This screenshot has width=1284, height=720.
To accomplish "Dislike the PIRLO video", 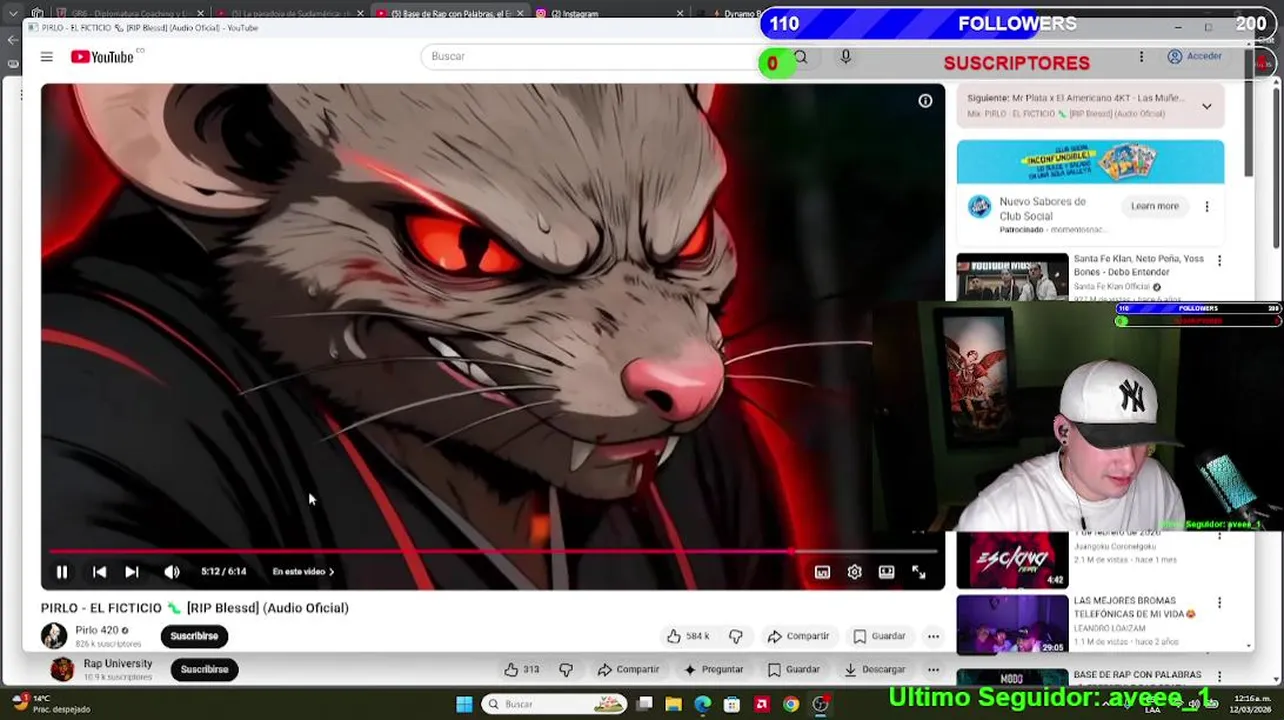I will [736, 636].
